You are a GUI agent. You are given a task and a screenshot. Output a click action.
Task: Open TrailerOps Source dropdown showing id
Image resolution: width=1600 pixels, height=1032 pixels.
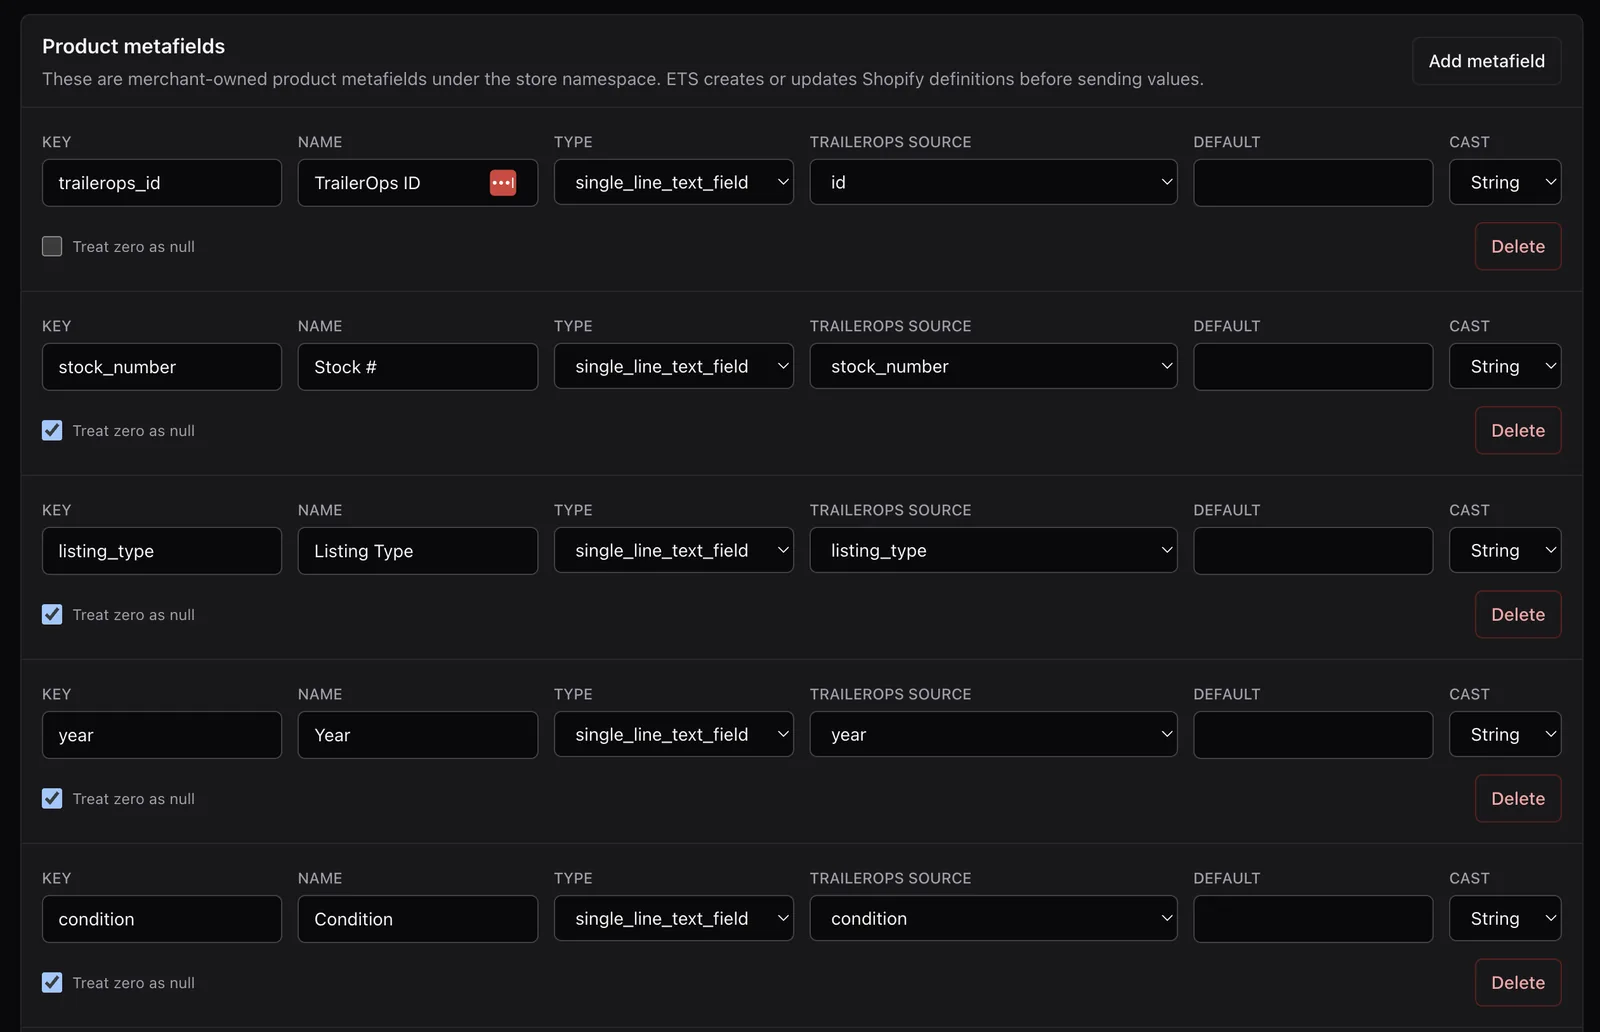point(993,182)
